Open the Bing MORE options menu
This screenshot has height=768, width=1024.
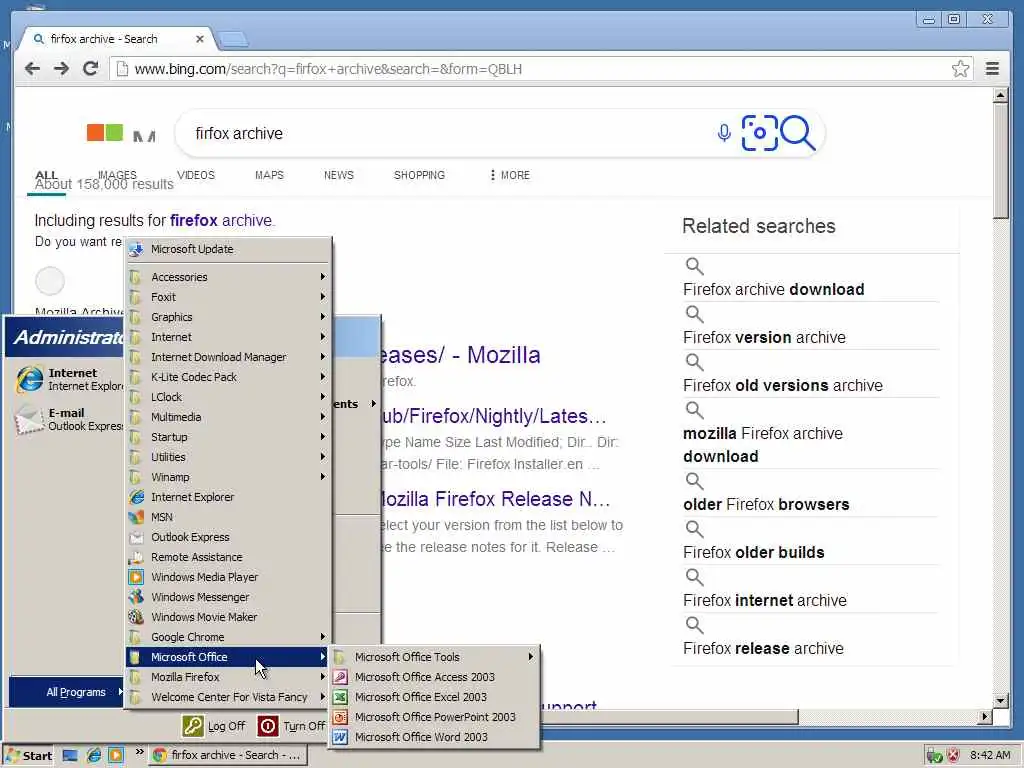tap(510, 175)
